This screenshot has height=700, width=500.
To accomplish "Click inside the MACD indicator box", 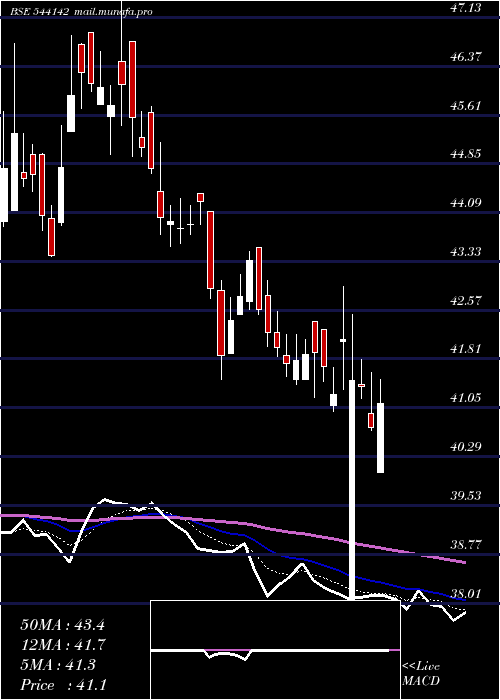I will (275, 650).
